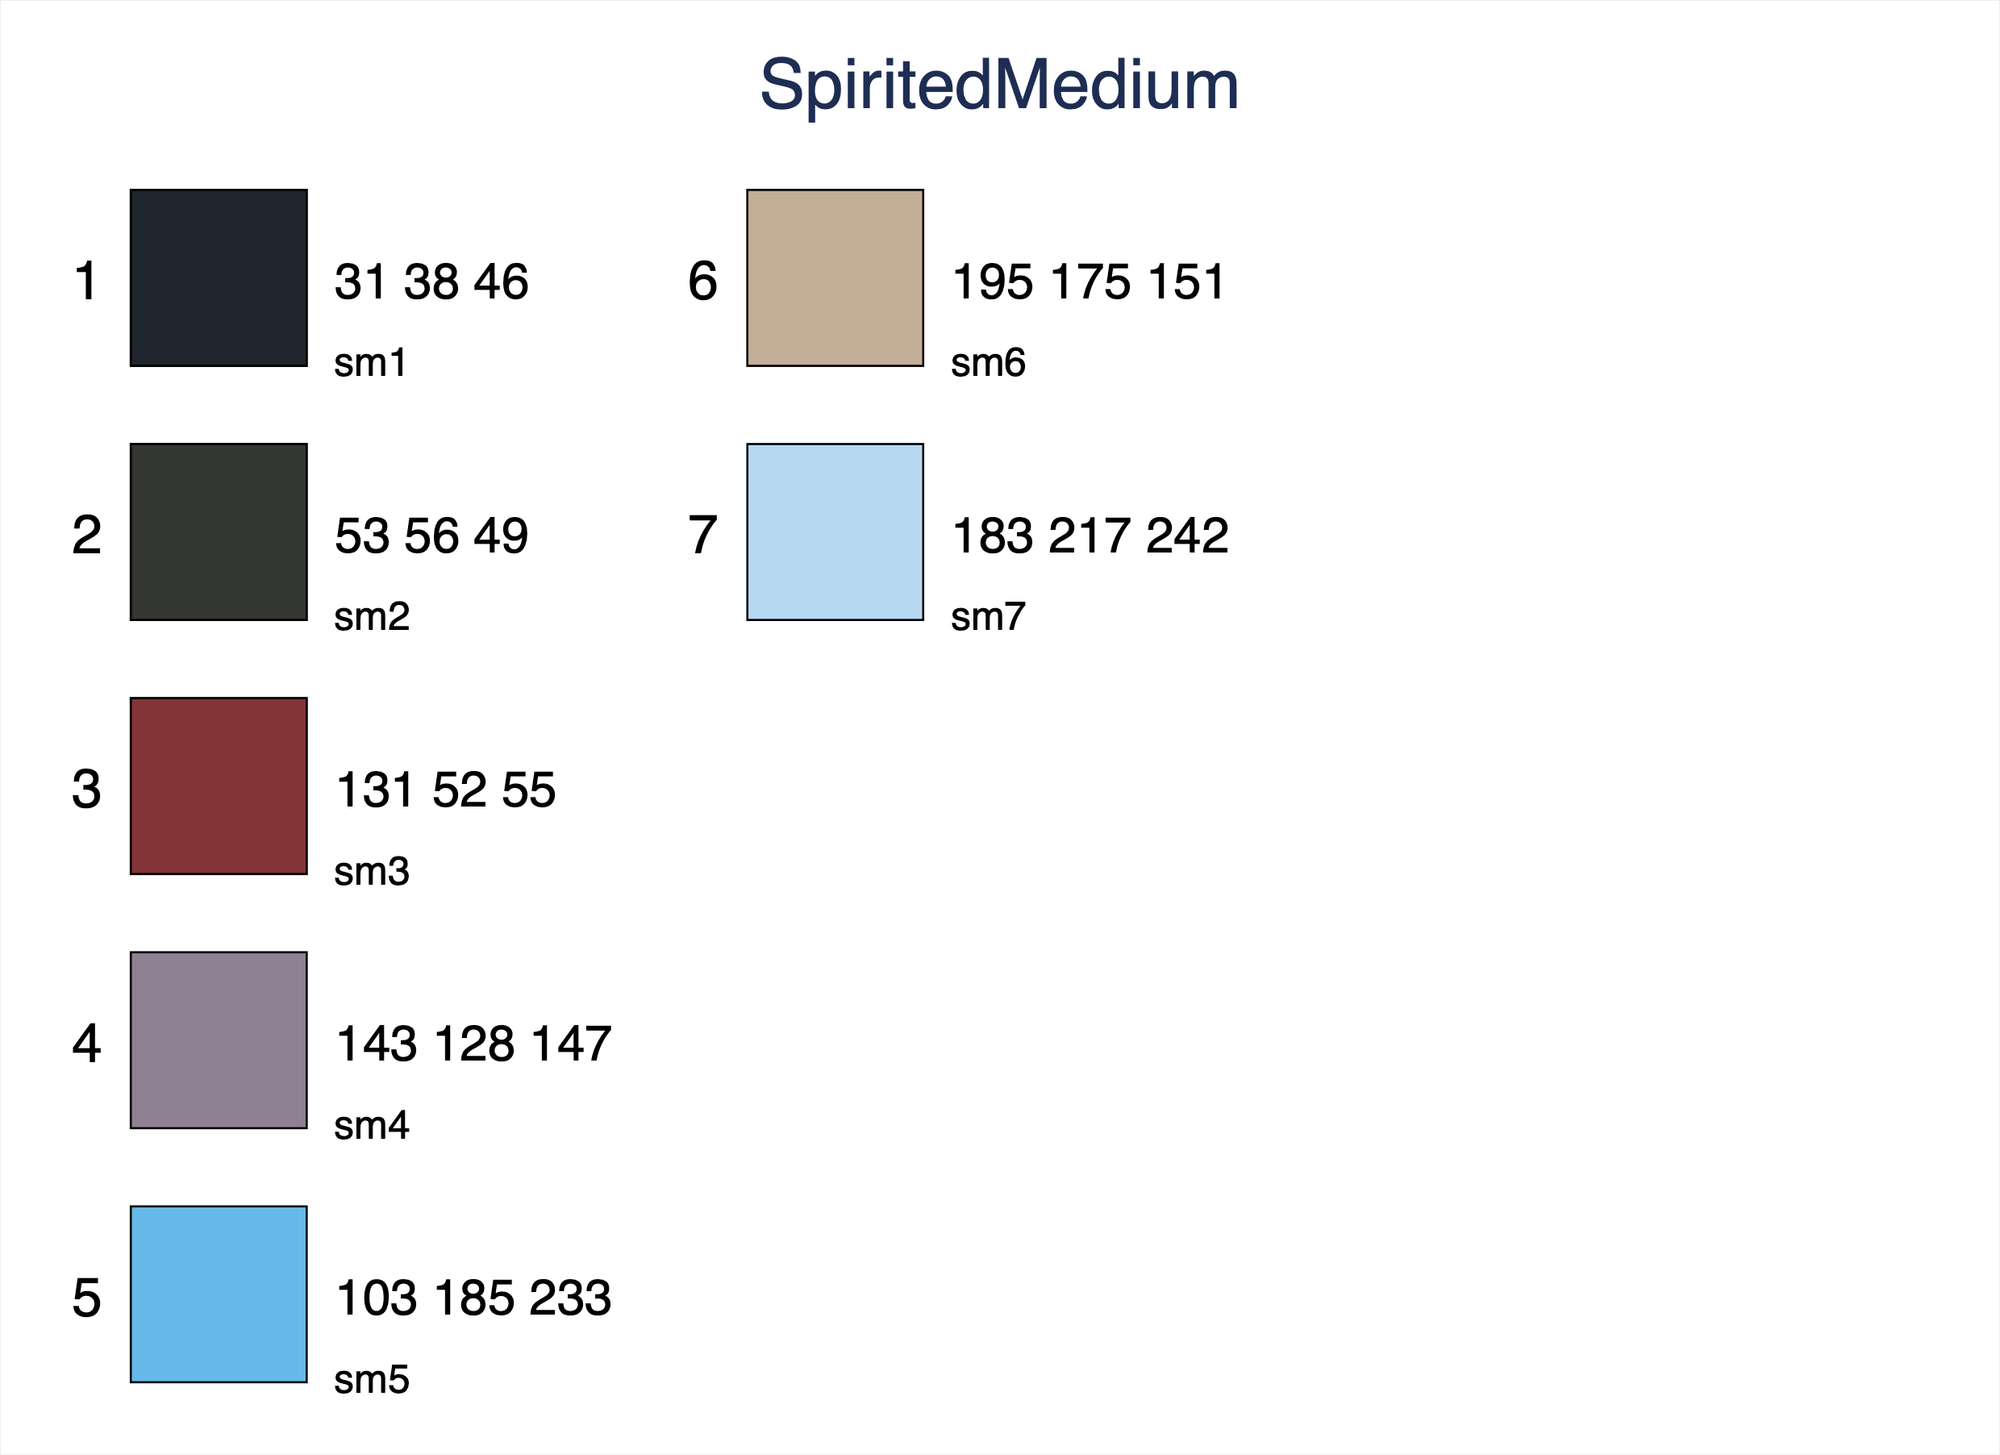Click index number 3 beside the swatch
The image size is (2000, 1455).
87,790
